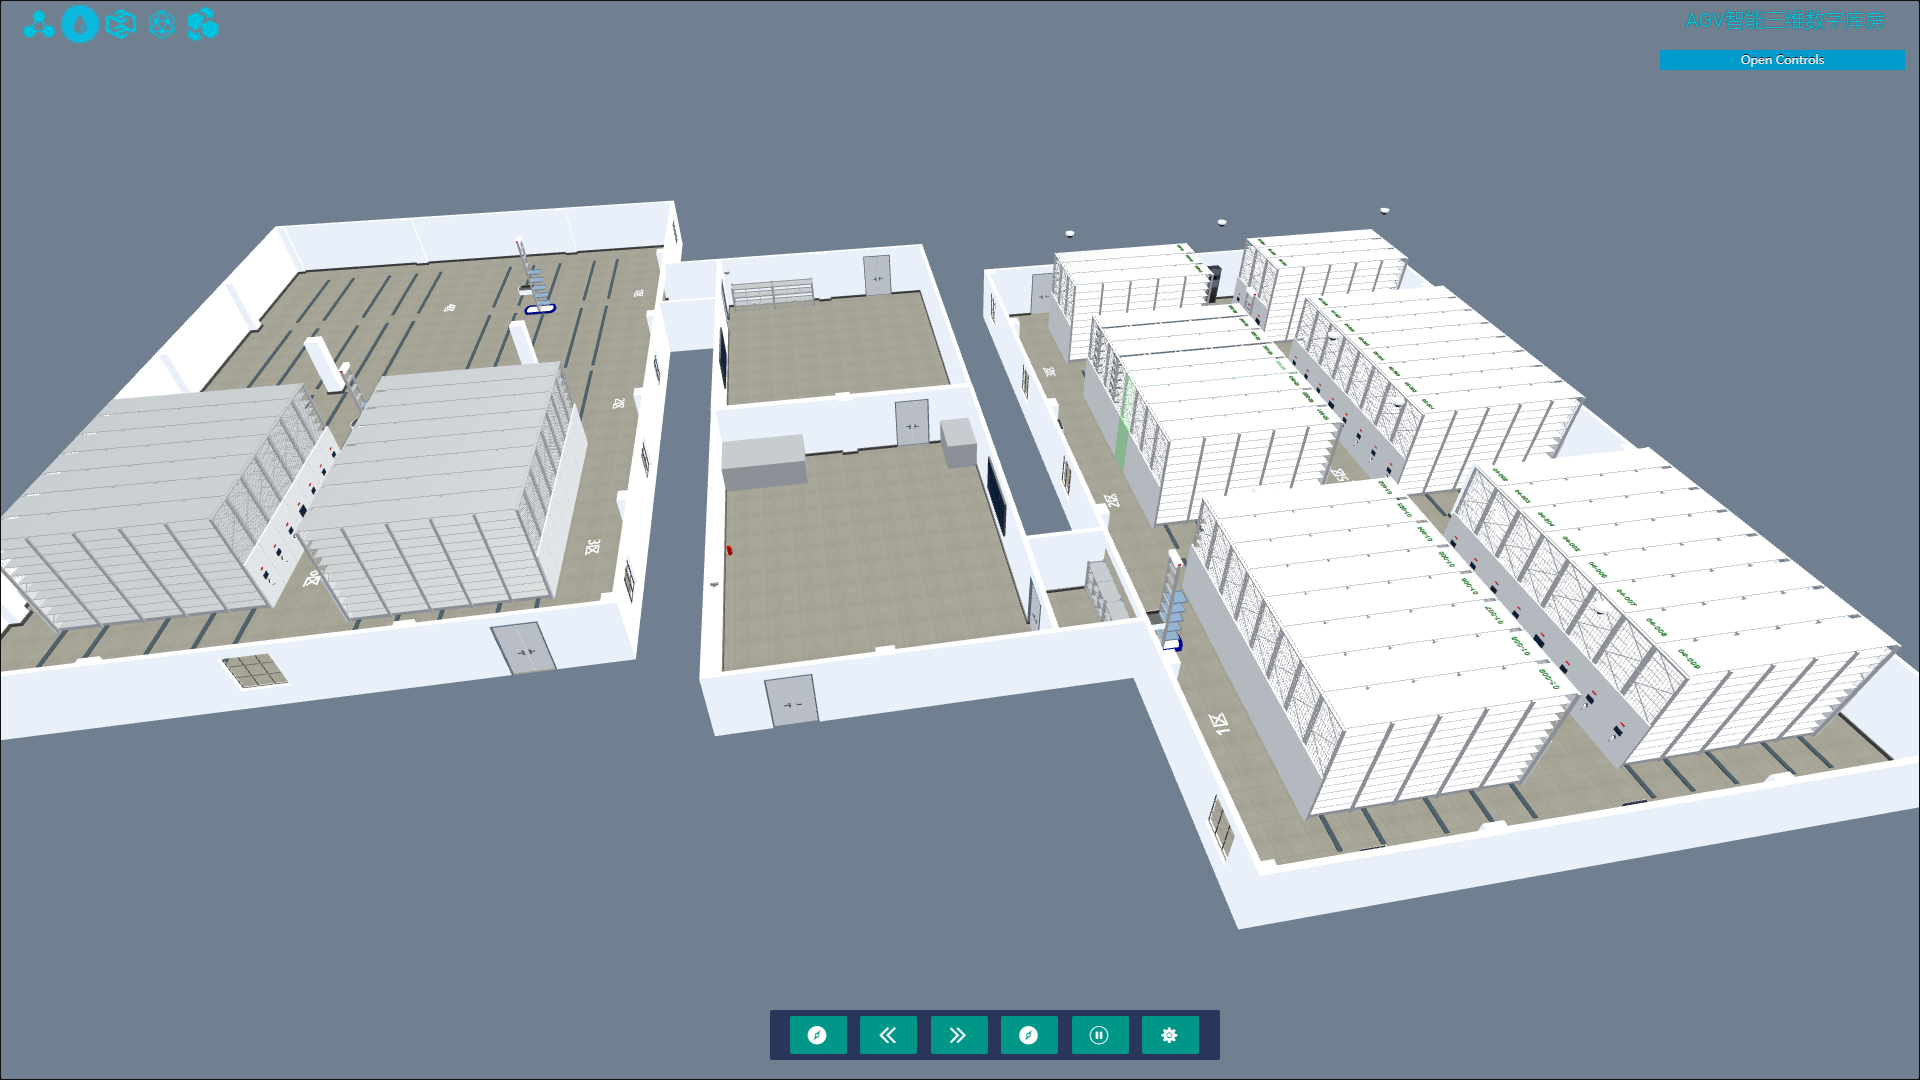The image size is (1920, 1080).
Task: Select the wireframe box icon top left
Action: pos(121,25)
